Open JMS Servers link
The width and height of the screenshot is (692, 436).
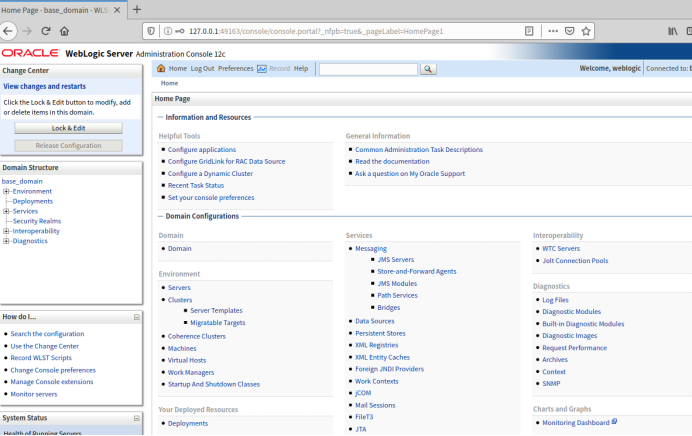(x=395, y=260)
